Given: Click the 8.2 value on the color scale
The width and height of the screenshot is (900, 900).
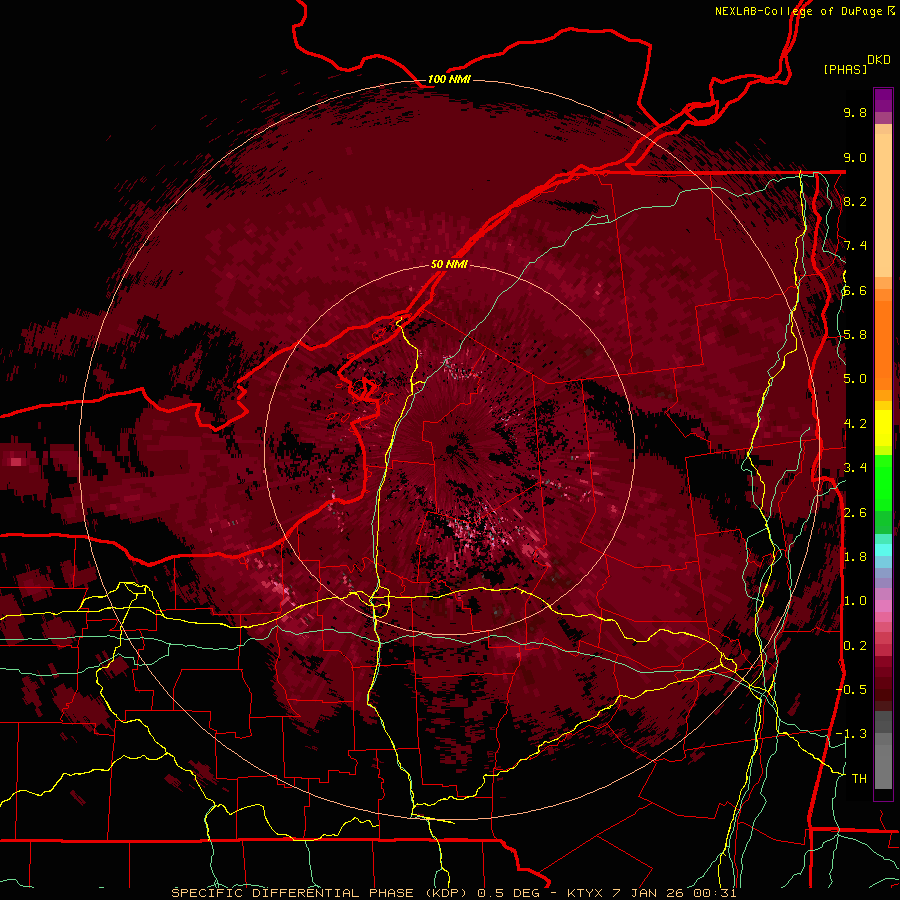Looking at the screenshot, I should [855, 201].
